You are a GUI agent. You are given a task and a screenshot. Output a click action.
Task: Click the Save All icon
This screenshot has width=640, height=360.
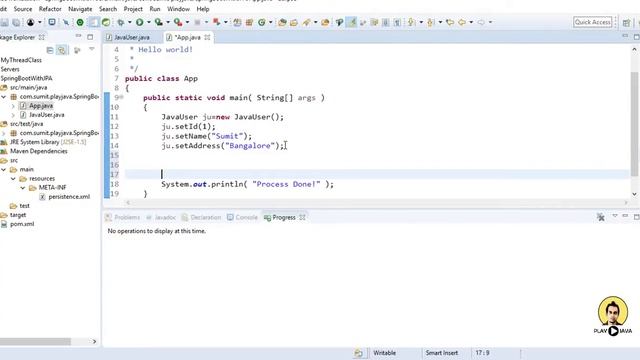click(16, 22)
